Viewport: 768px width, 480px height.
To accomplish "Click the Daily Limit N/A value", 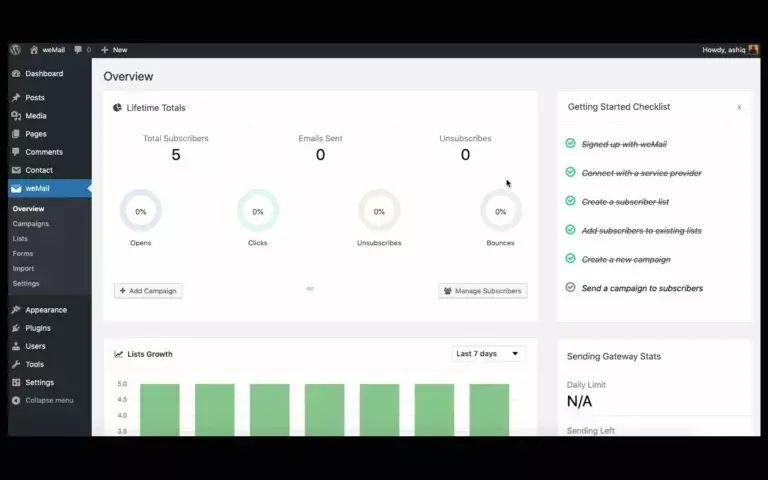I will click(579, 401).
